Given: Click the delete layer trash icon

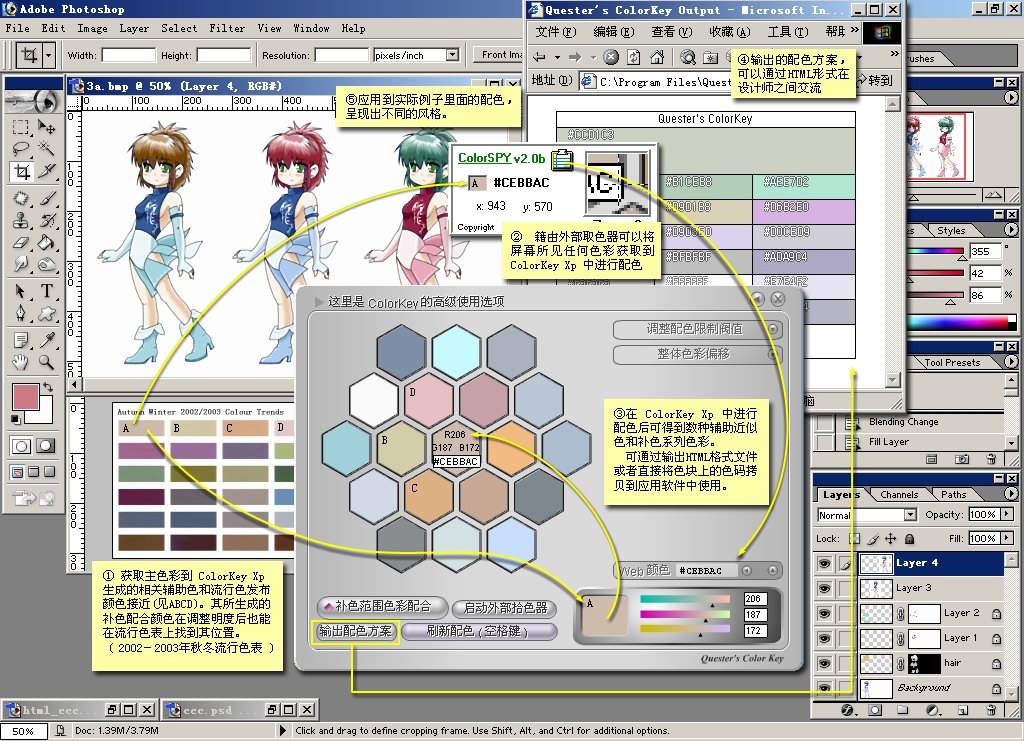Looking at the screenshot, I should click(x=991, y=710).
